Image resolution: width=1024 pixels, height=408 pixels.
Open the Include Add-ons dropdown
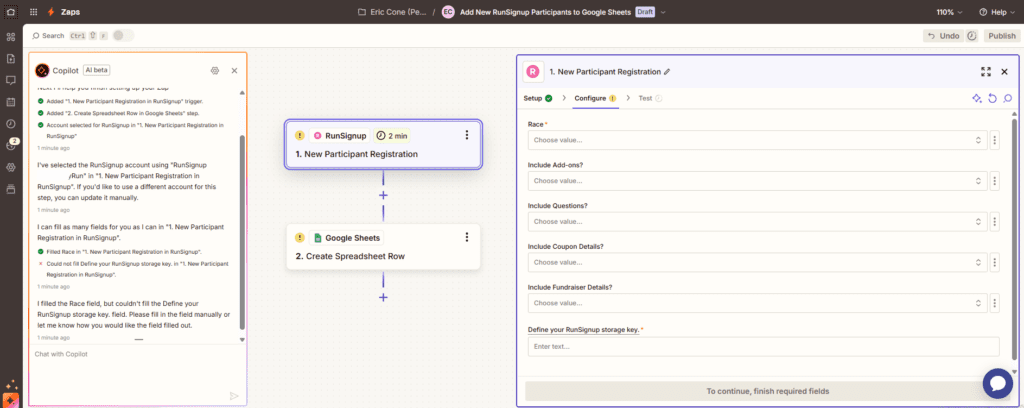(758, 181)
